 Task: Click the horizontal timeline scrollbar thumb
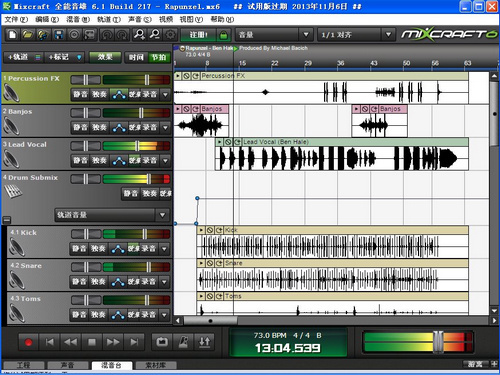211,321
